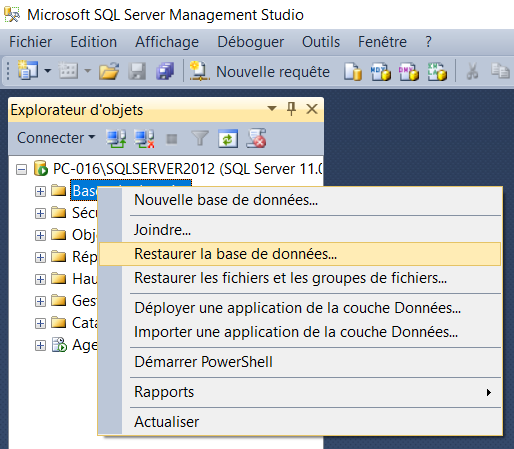Open the Rapports submenu
This screenshot has height=449, width=514.
coord(300,392)
